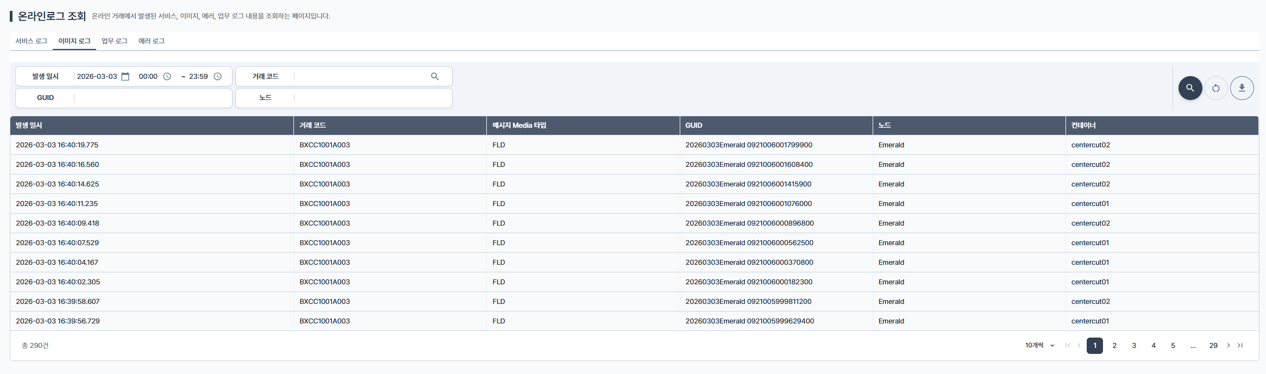The height and width of the screenshot is (374, 1266).
Task: Click the 00:00 start time field
Action: click(148, 77)
